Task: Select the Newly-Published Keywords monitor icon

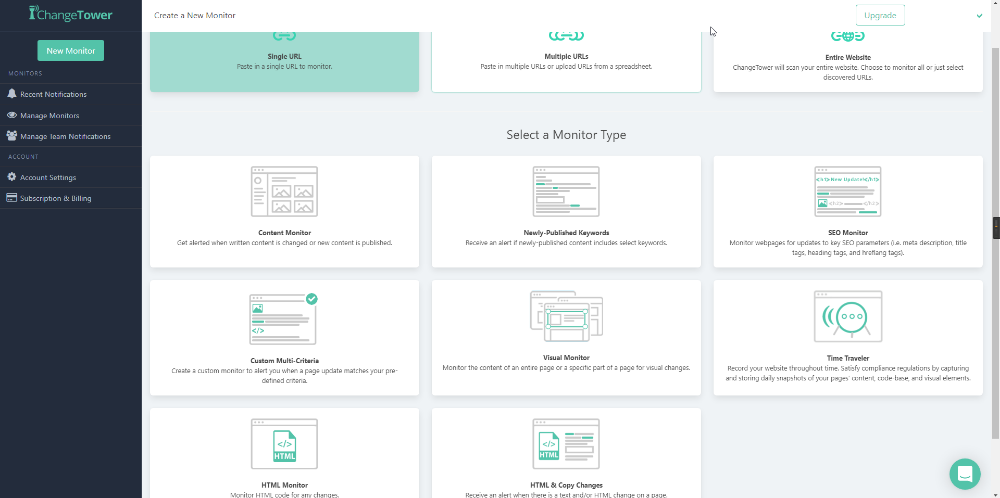Action: tap(566, 192)
